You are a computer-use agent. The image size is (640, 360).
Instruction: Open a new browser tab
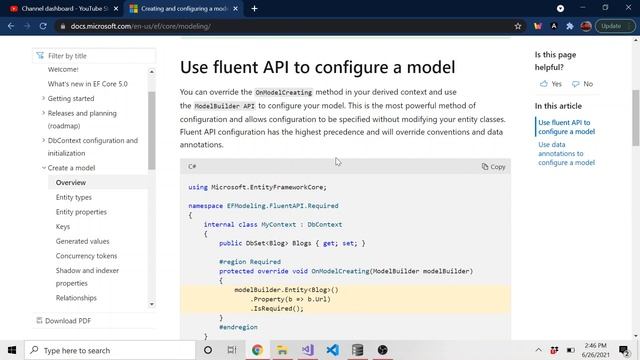click(254, 9)
